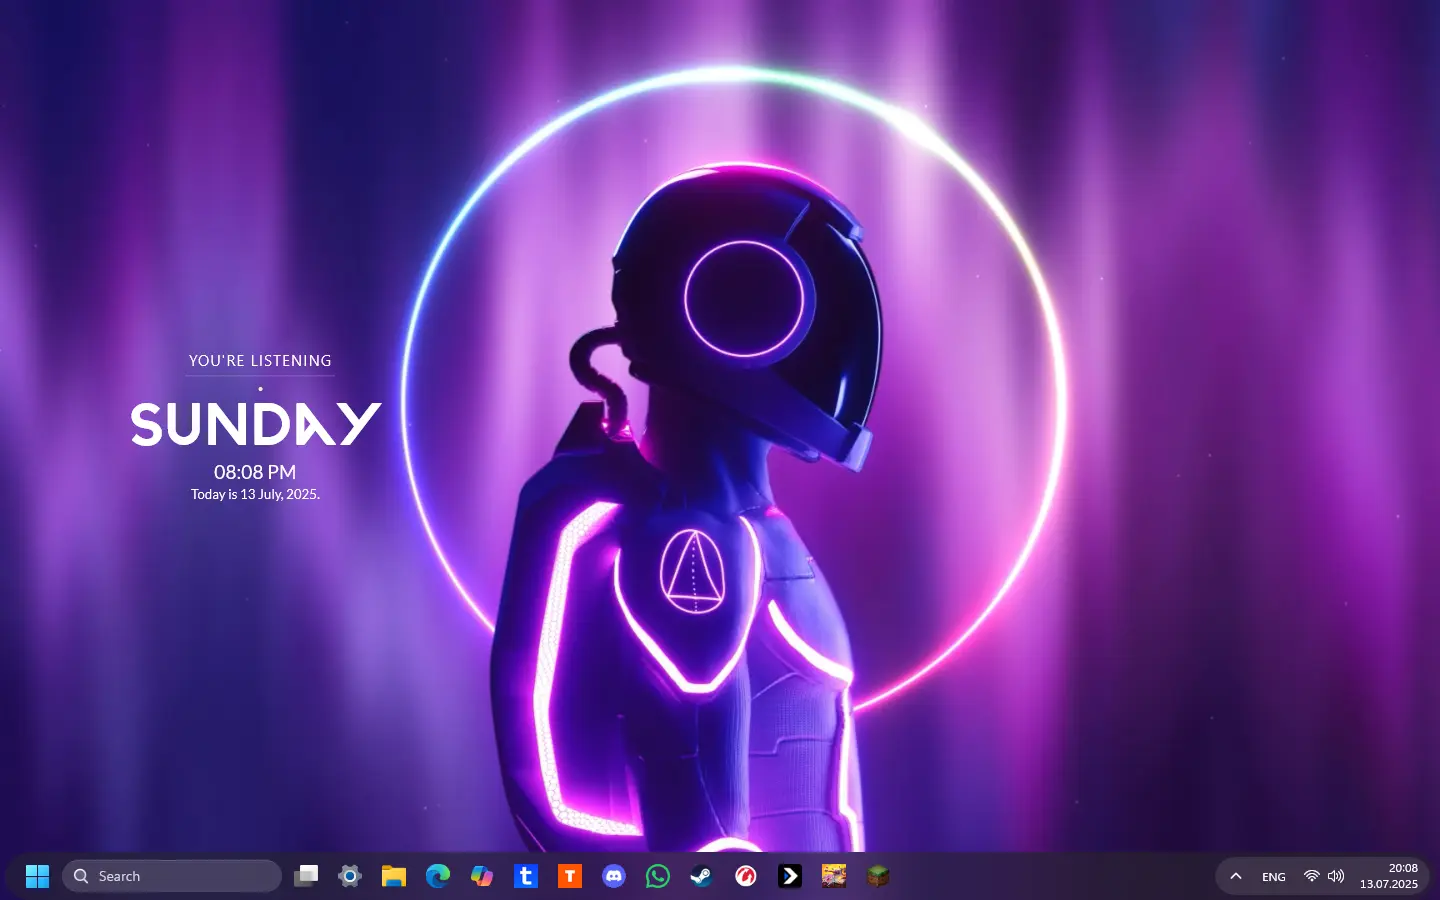Open the volume speaker icon
Image resolution: width=1440 pixels, height=900 pixels.
point(1336,876)
